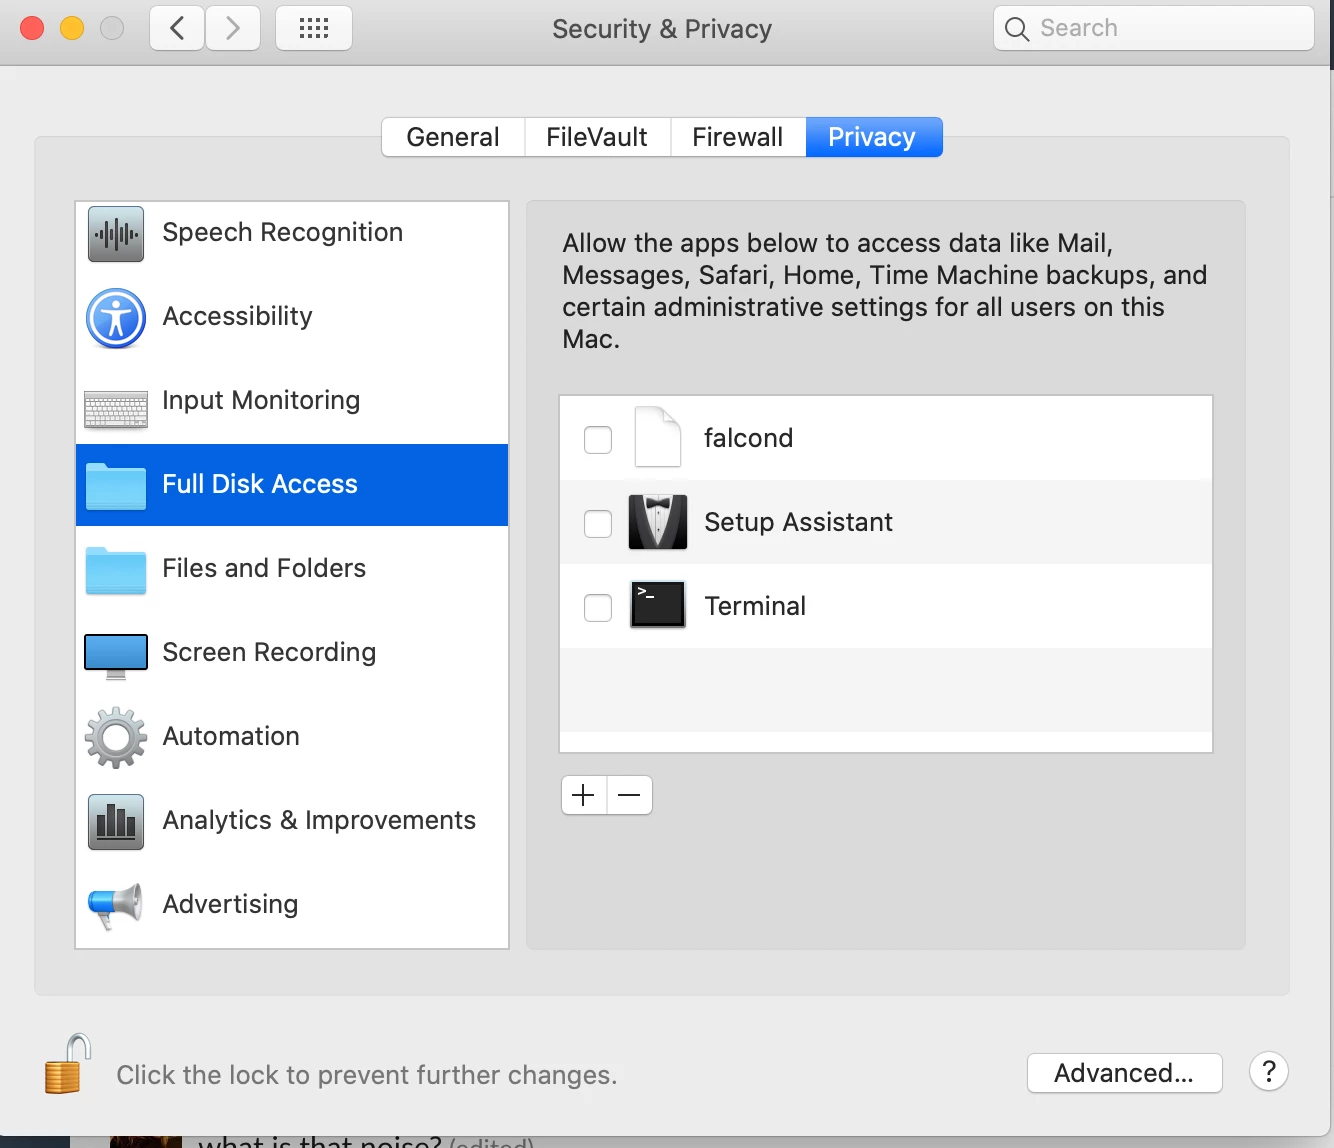The image size is (1334, 1148).
Task: Select the 'Files and Folders' label
Action: pyautogui.click(x=264, y=568)
